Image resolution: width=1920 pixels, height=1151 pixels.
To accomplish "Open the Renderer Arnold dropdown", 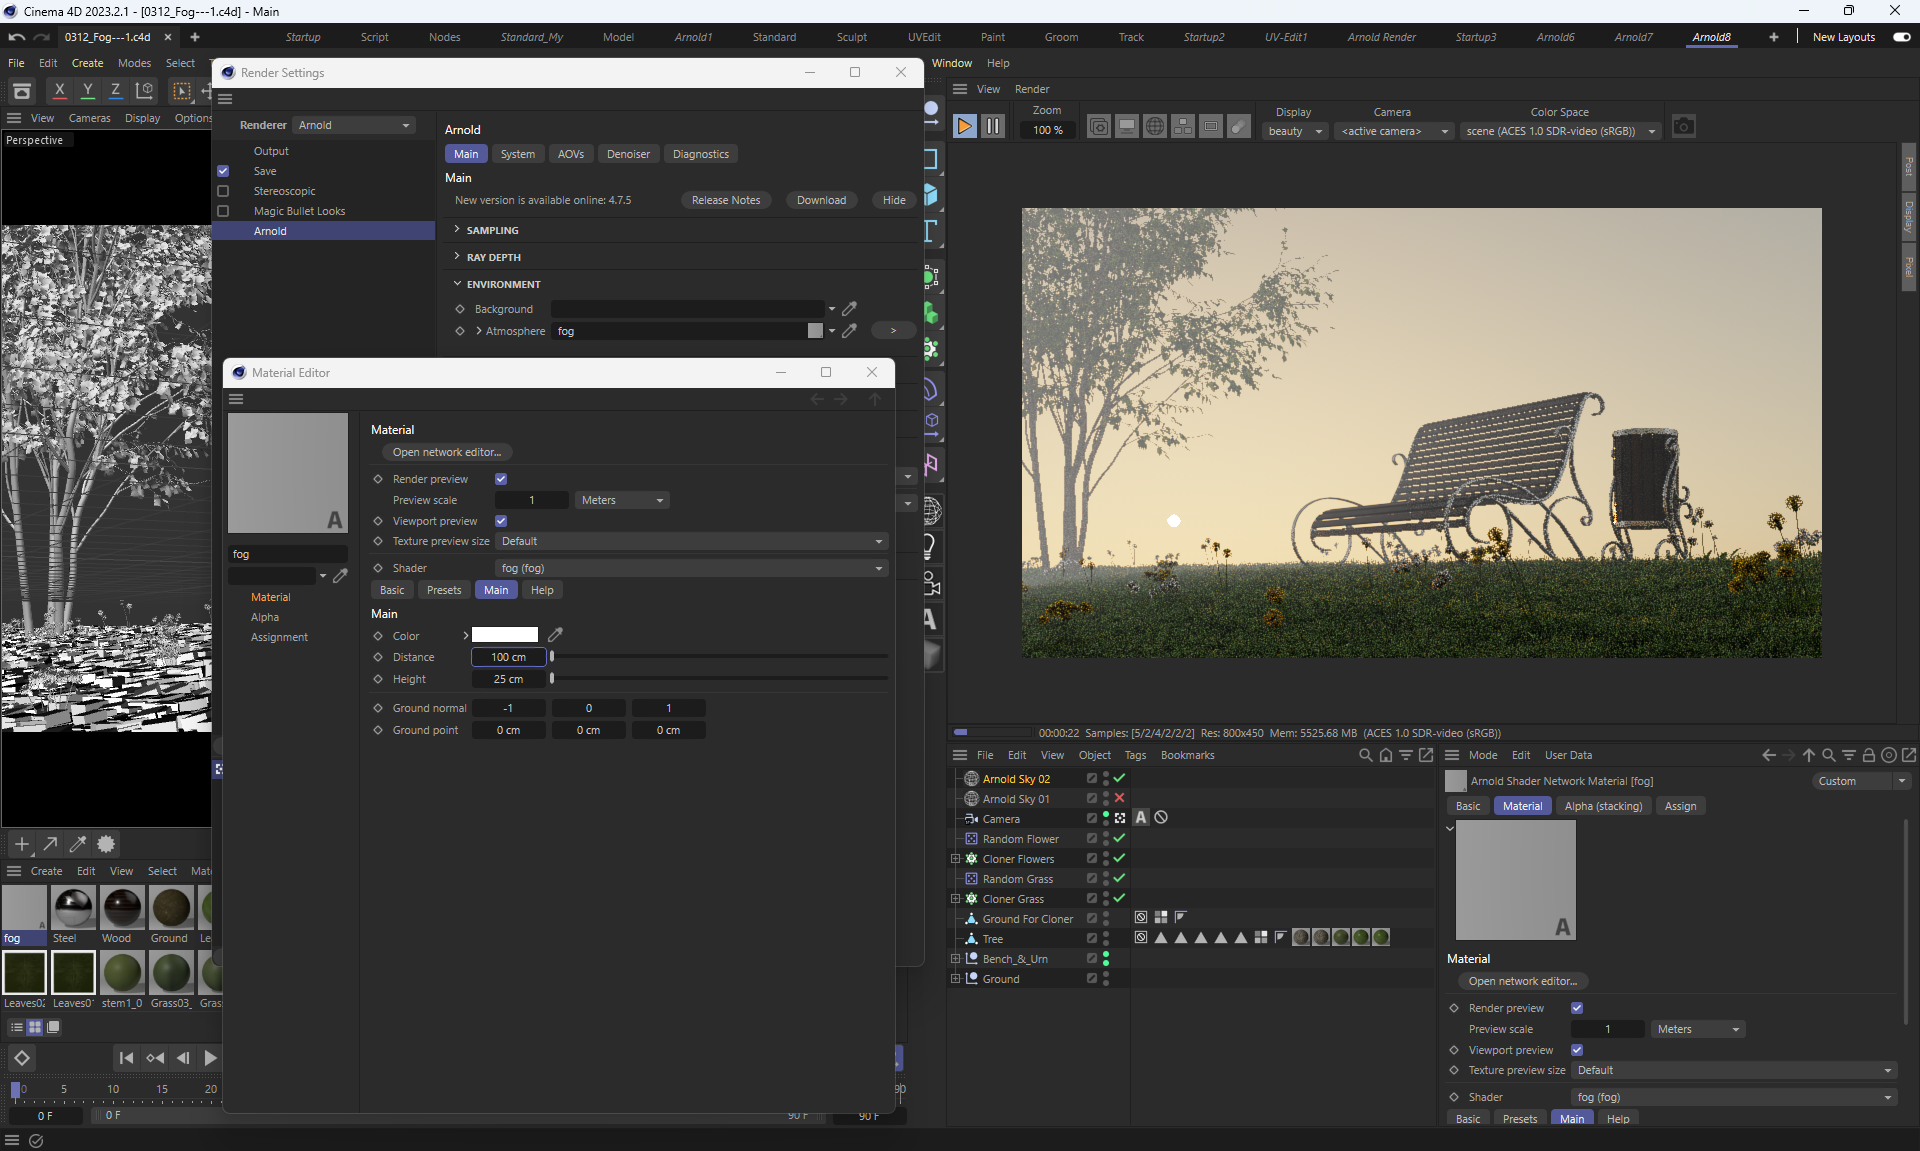I will click(354, 125).
